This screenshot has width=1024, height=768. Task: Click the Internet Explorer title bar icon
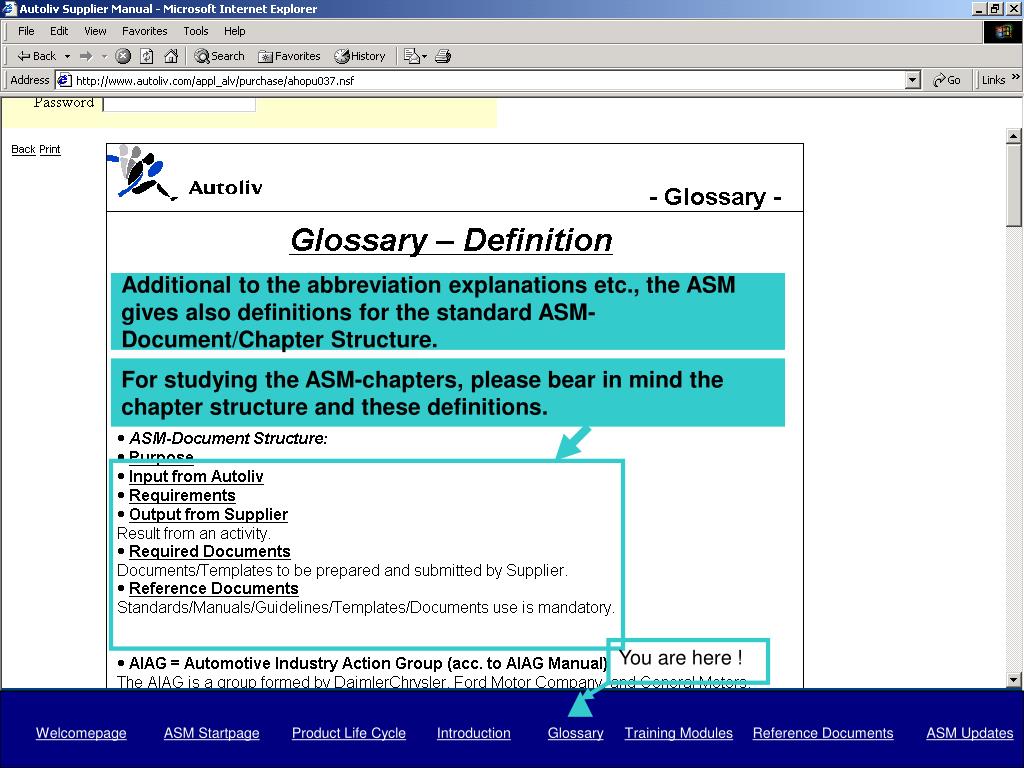(x=9, y=8)
